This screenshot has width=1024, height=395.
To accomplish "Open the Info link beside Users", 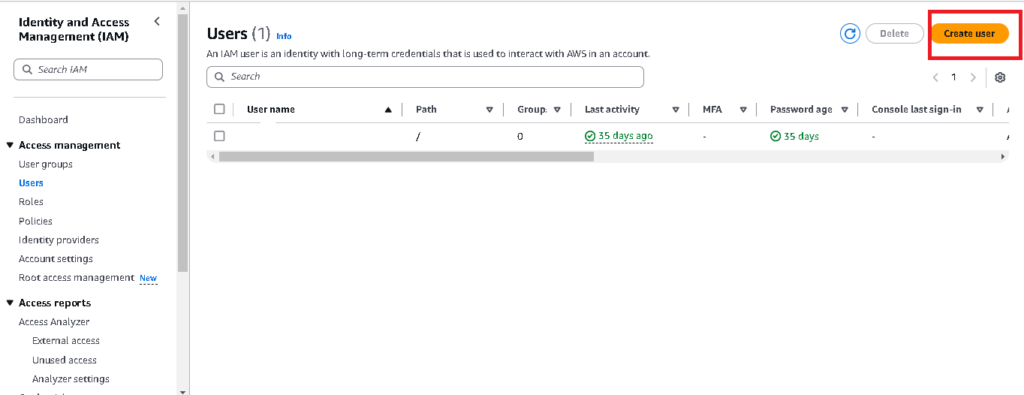I will (x=284, y=36).
